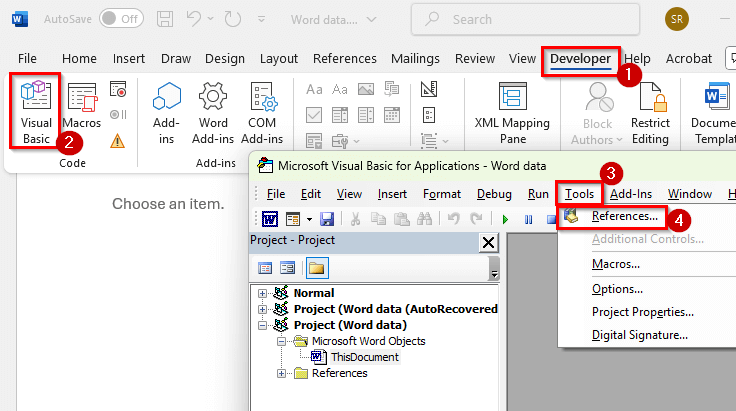The image size is (736, 411).
Task: Switch to the Insert ribbon tab
Action: 129,59
